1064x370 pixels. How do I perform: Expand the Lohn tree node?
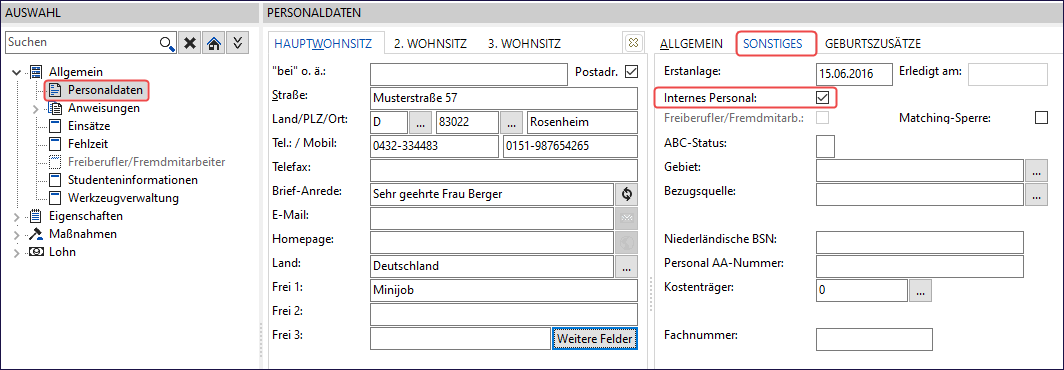[x=17, y=253]
